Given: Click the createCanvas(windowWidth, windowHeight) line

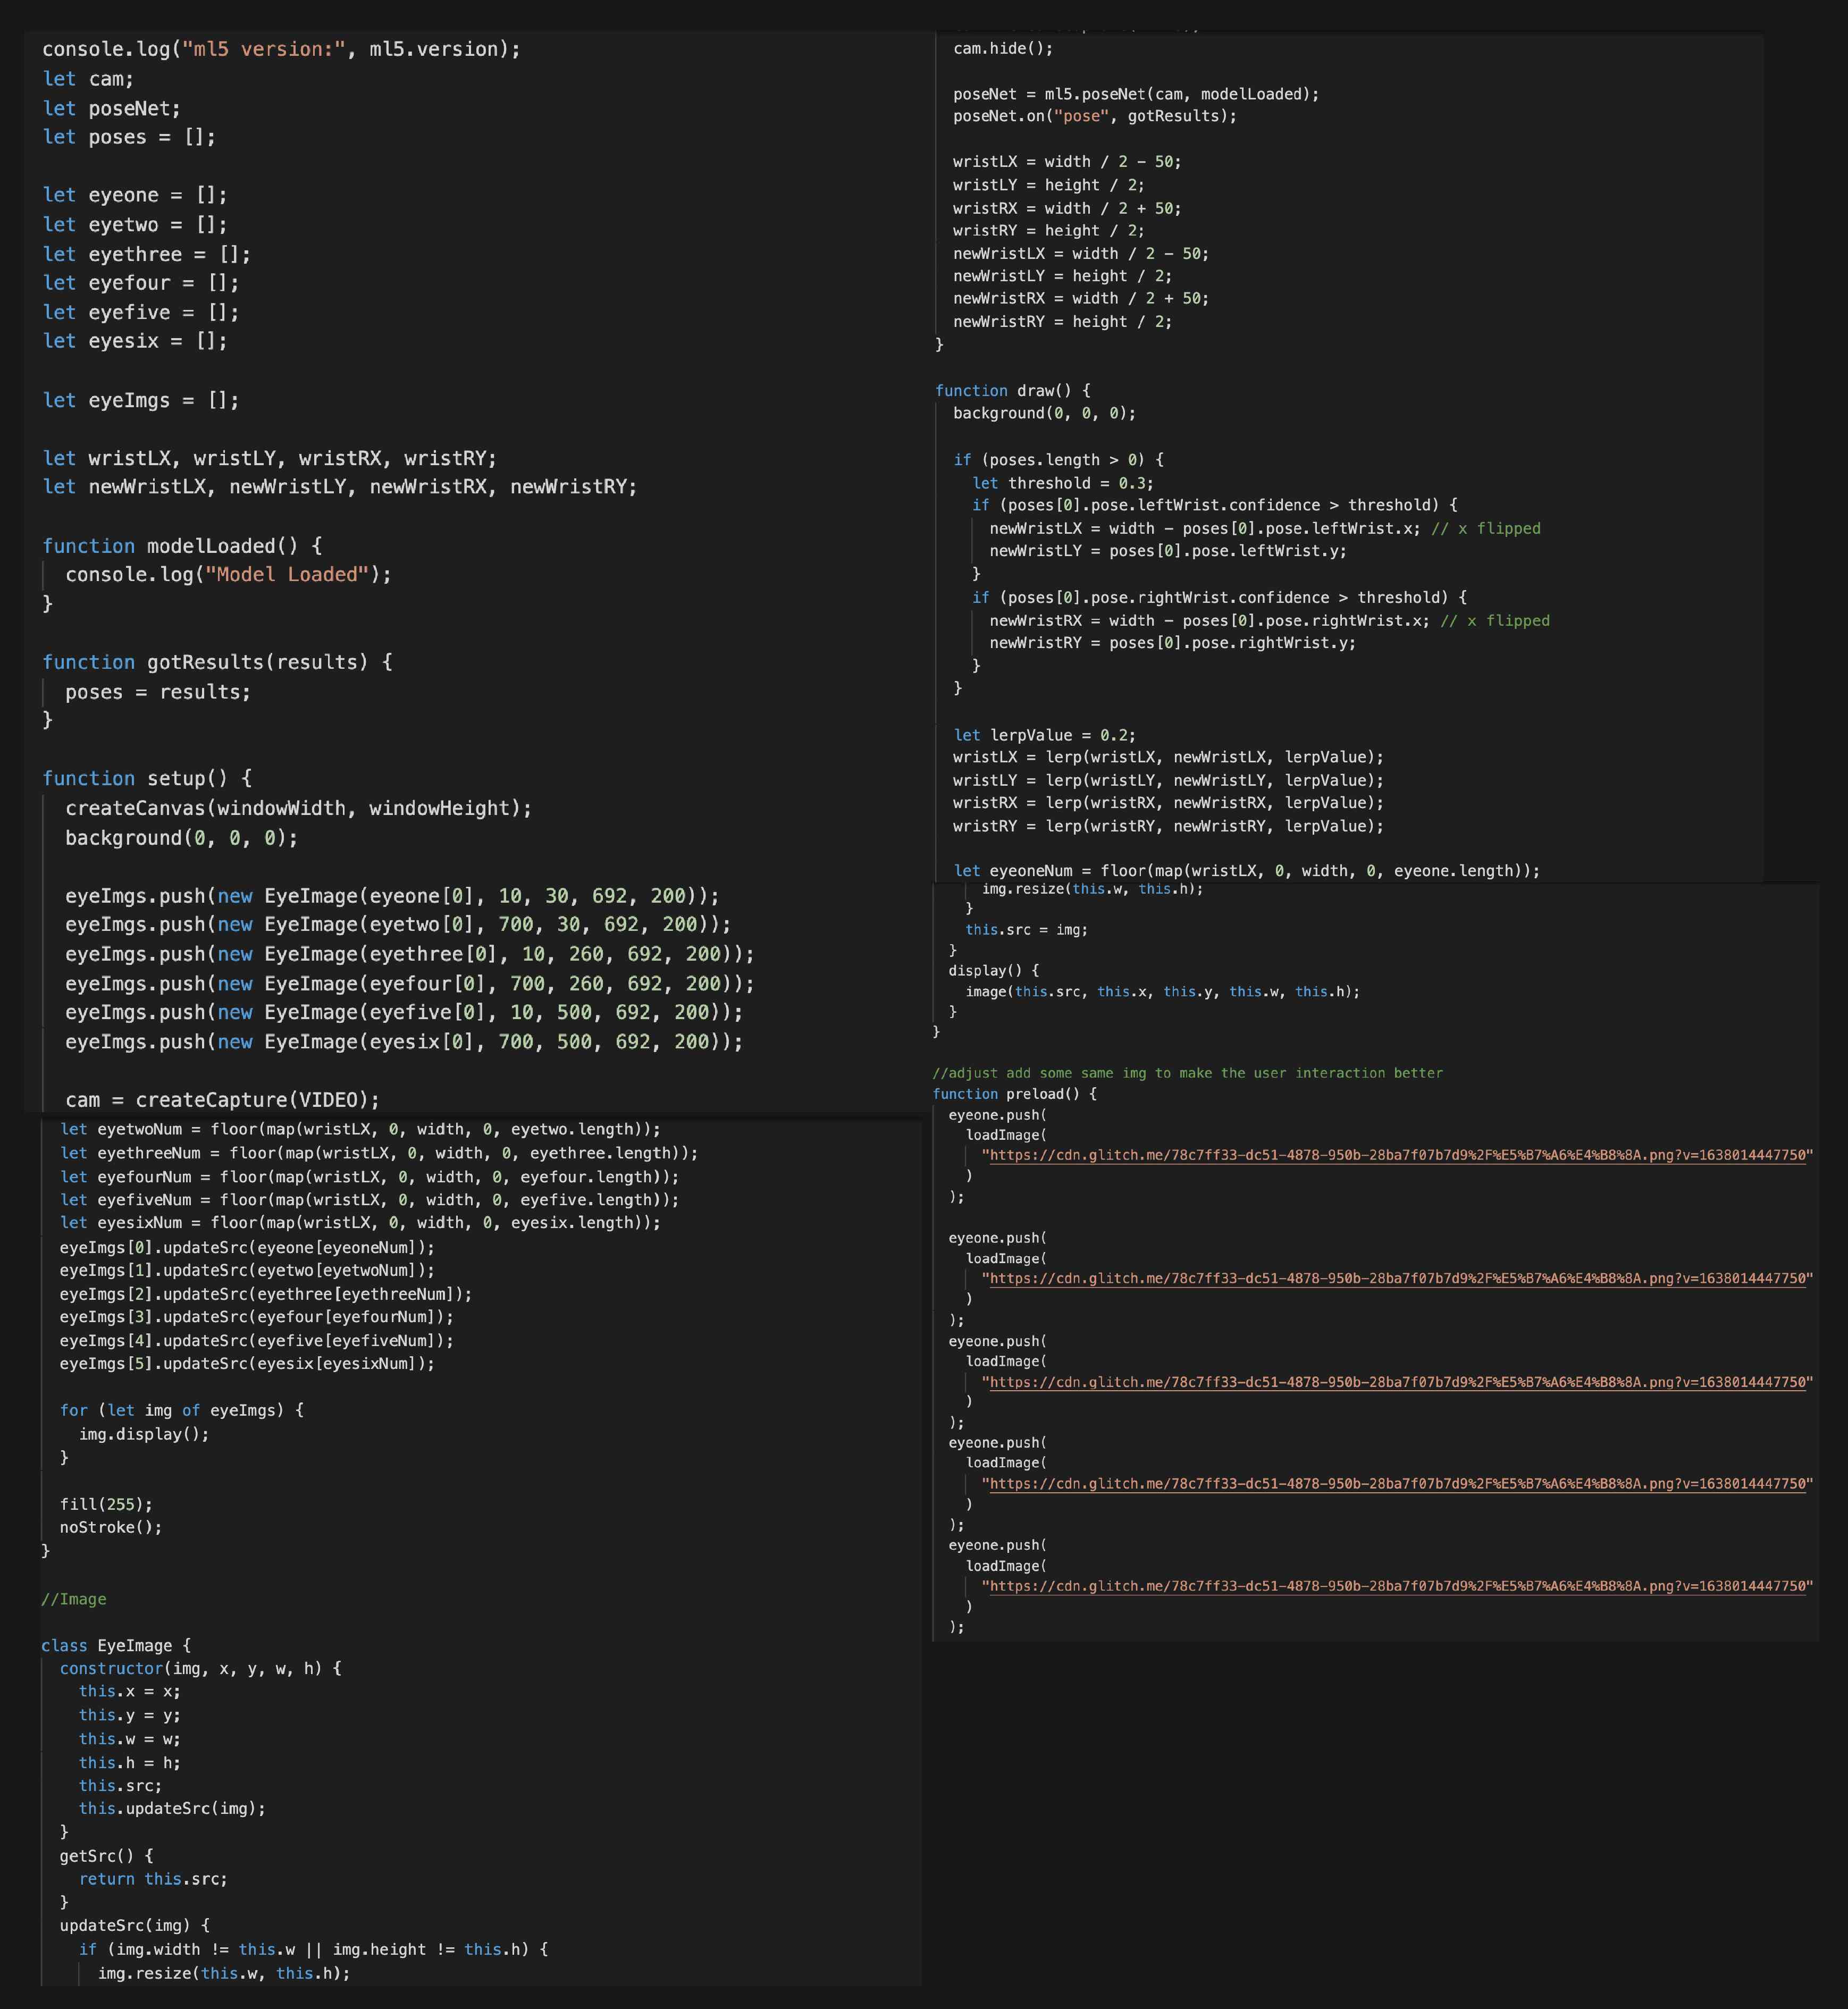Looking at the screenshot, I should (x=299, y=808).
